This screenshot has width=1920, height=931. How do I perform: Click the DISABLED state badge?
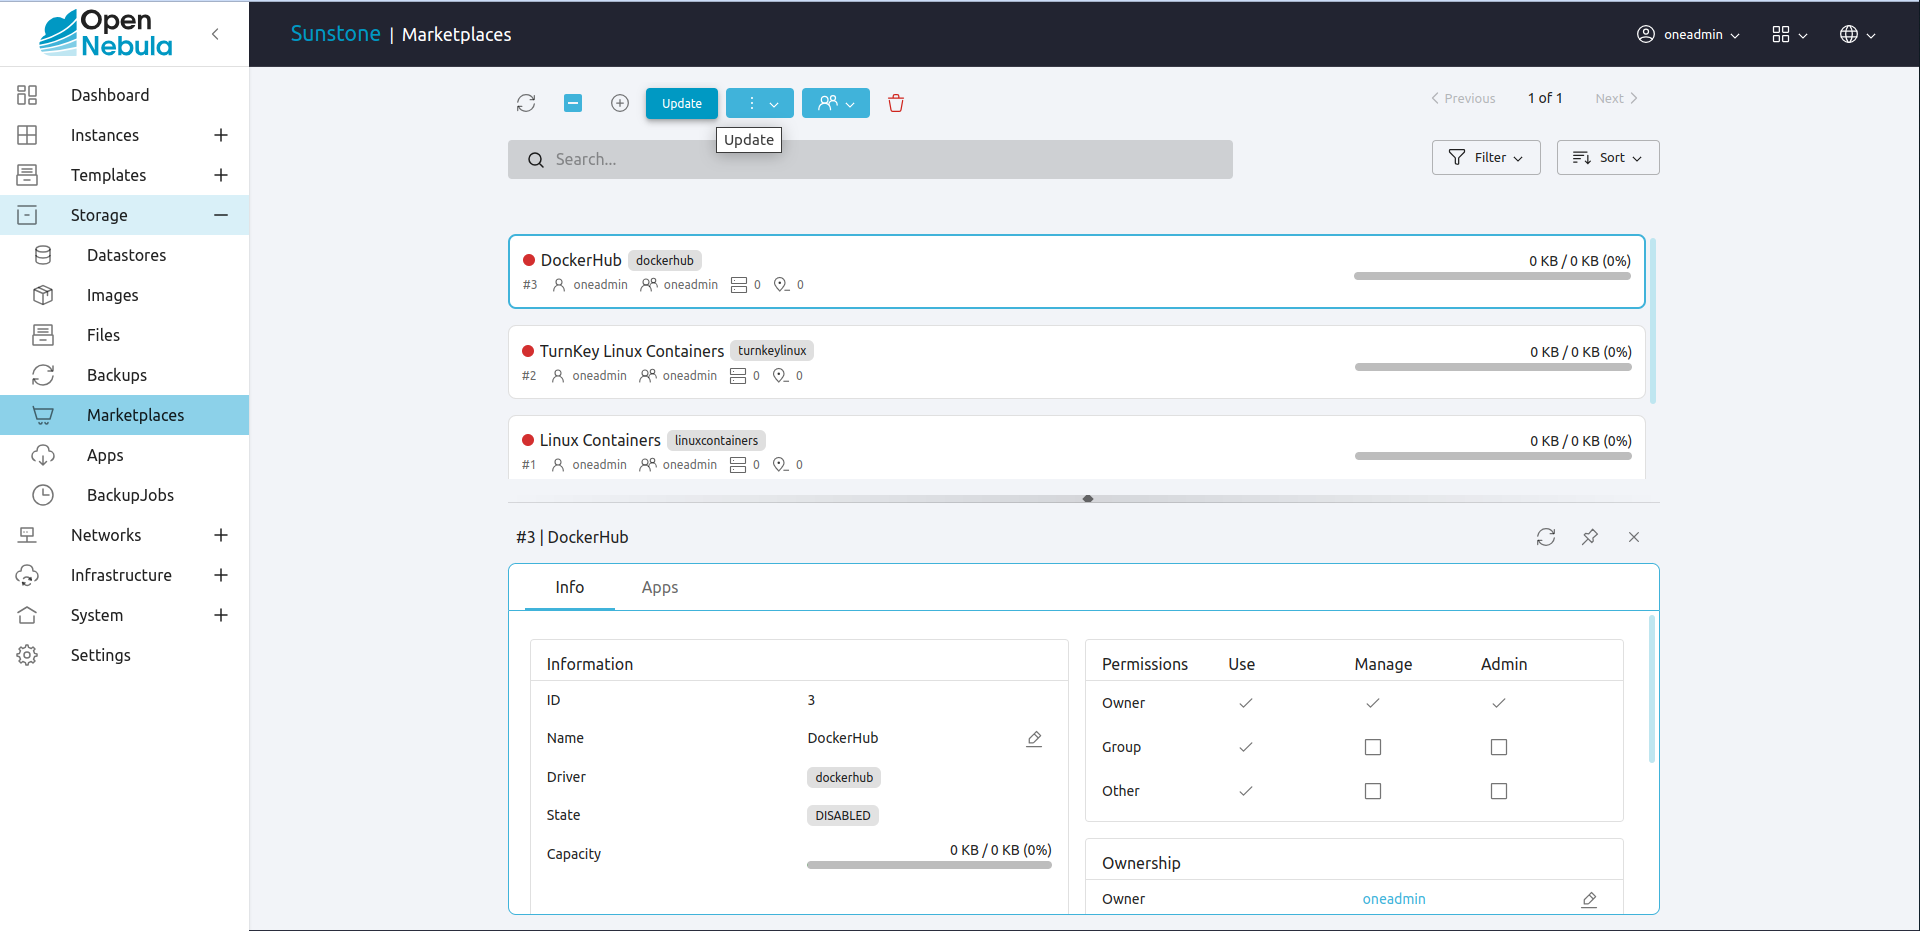[843, 816]
